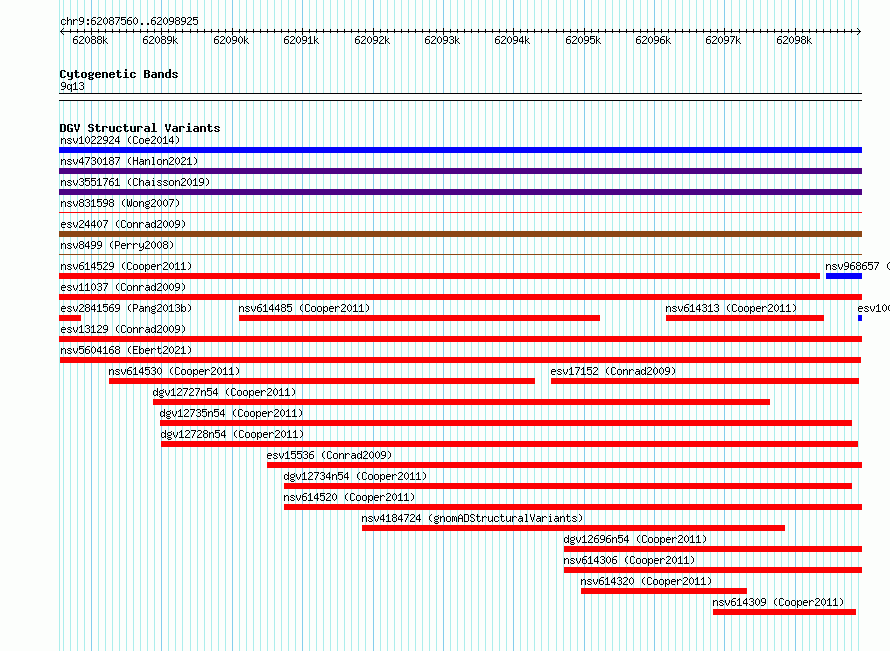Open the nsv614313 (Cooper2011) label
This screenshot has height=651, width=890.
coord(731,308)
